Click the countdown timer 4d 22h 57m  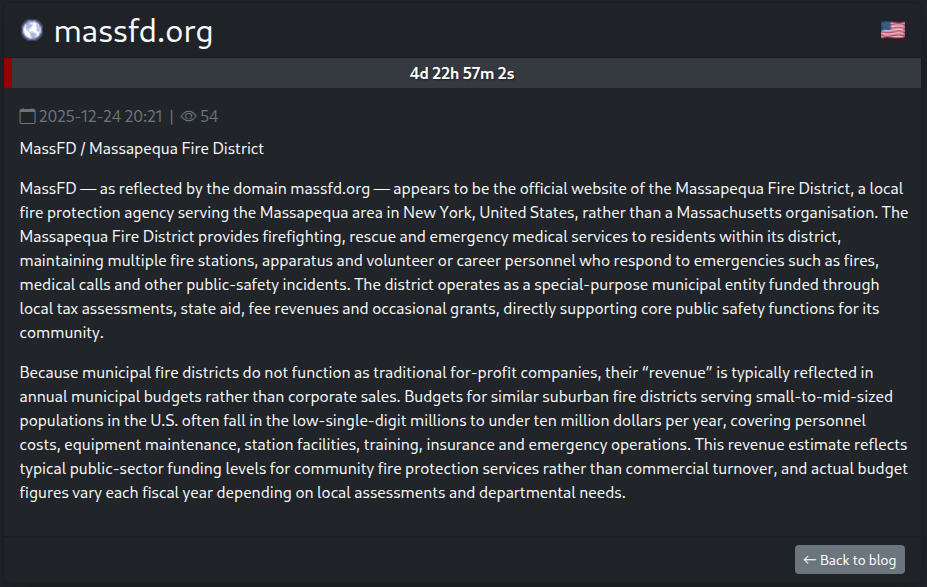462,73
